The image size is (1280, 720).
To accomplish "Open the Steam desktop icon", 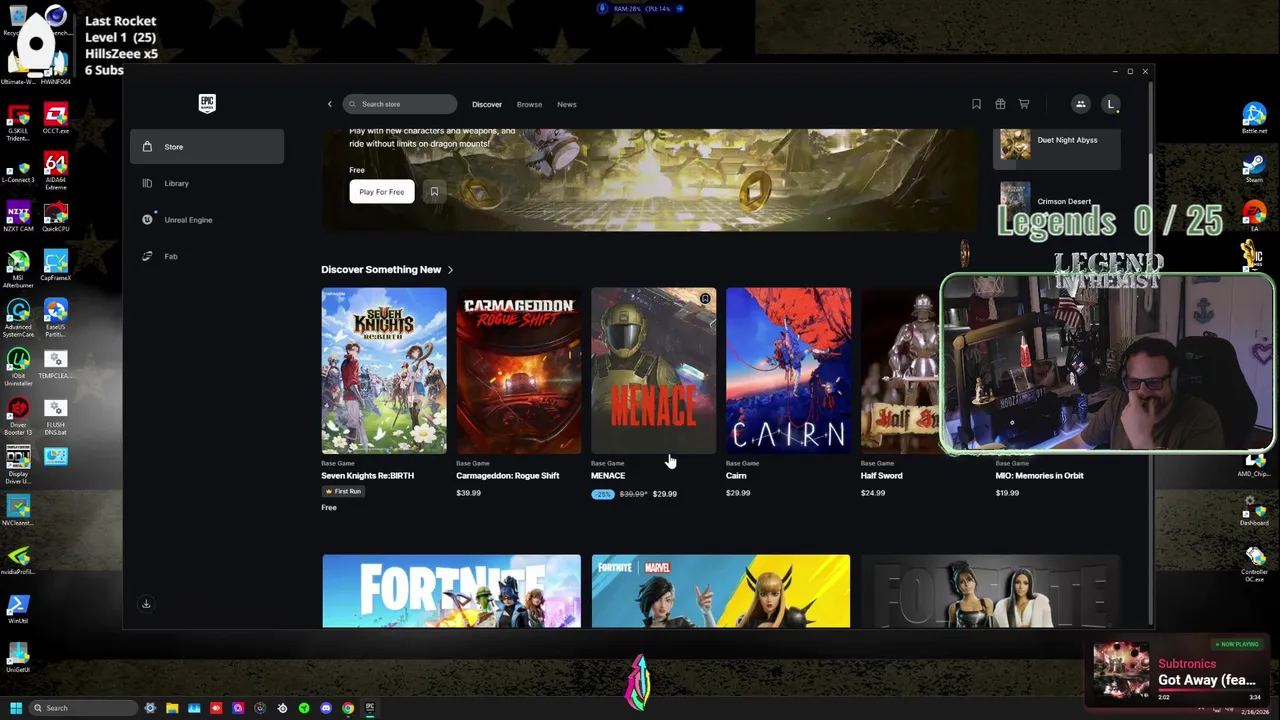I will pyautogui.click(x=1254, y=168).
